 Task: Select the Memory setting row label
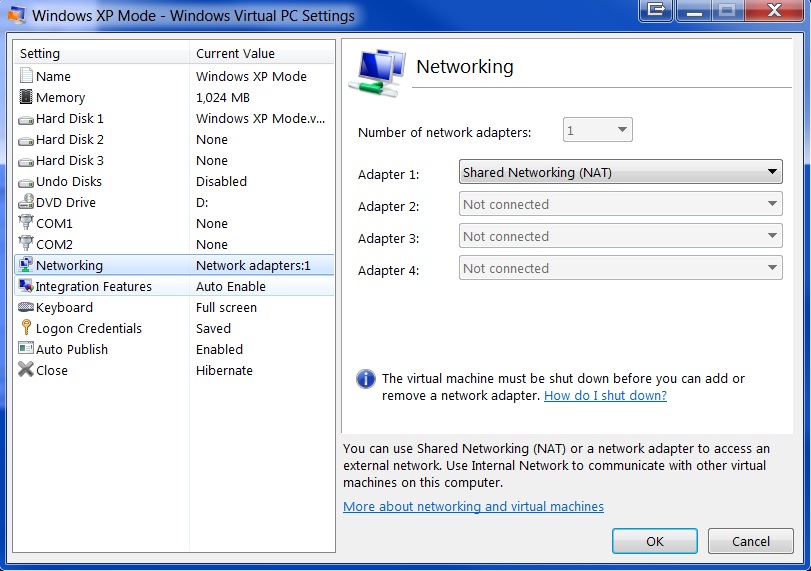pyautogui.click(x=61, y=98)
